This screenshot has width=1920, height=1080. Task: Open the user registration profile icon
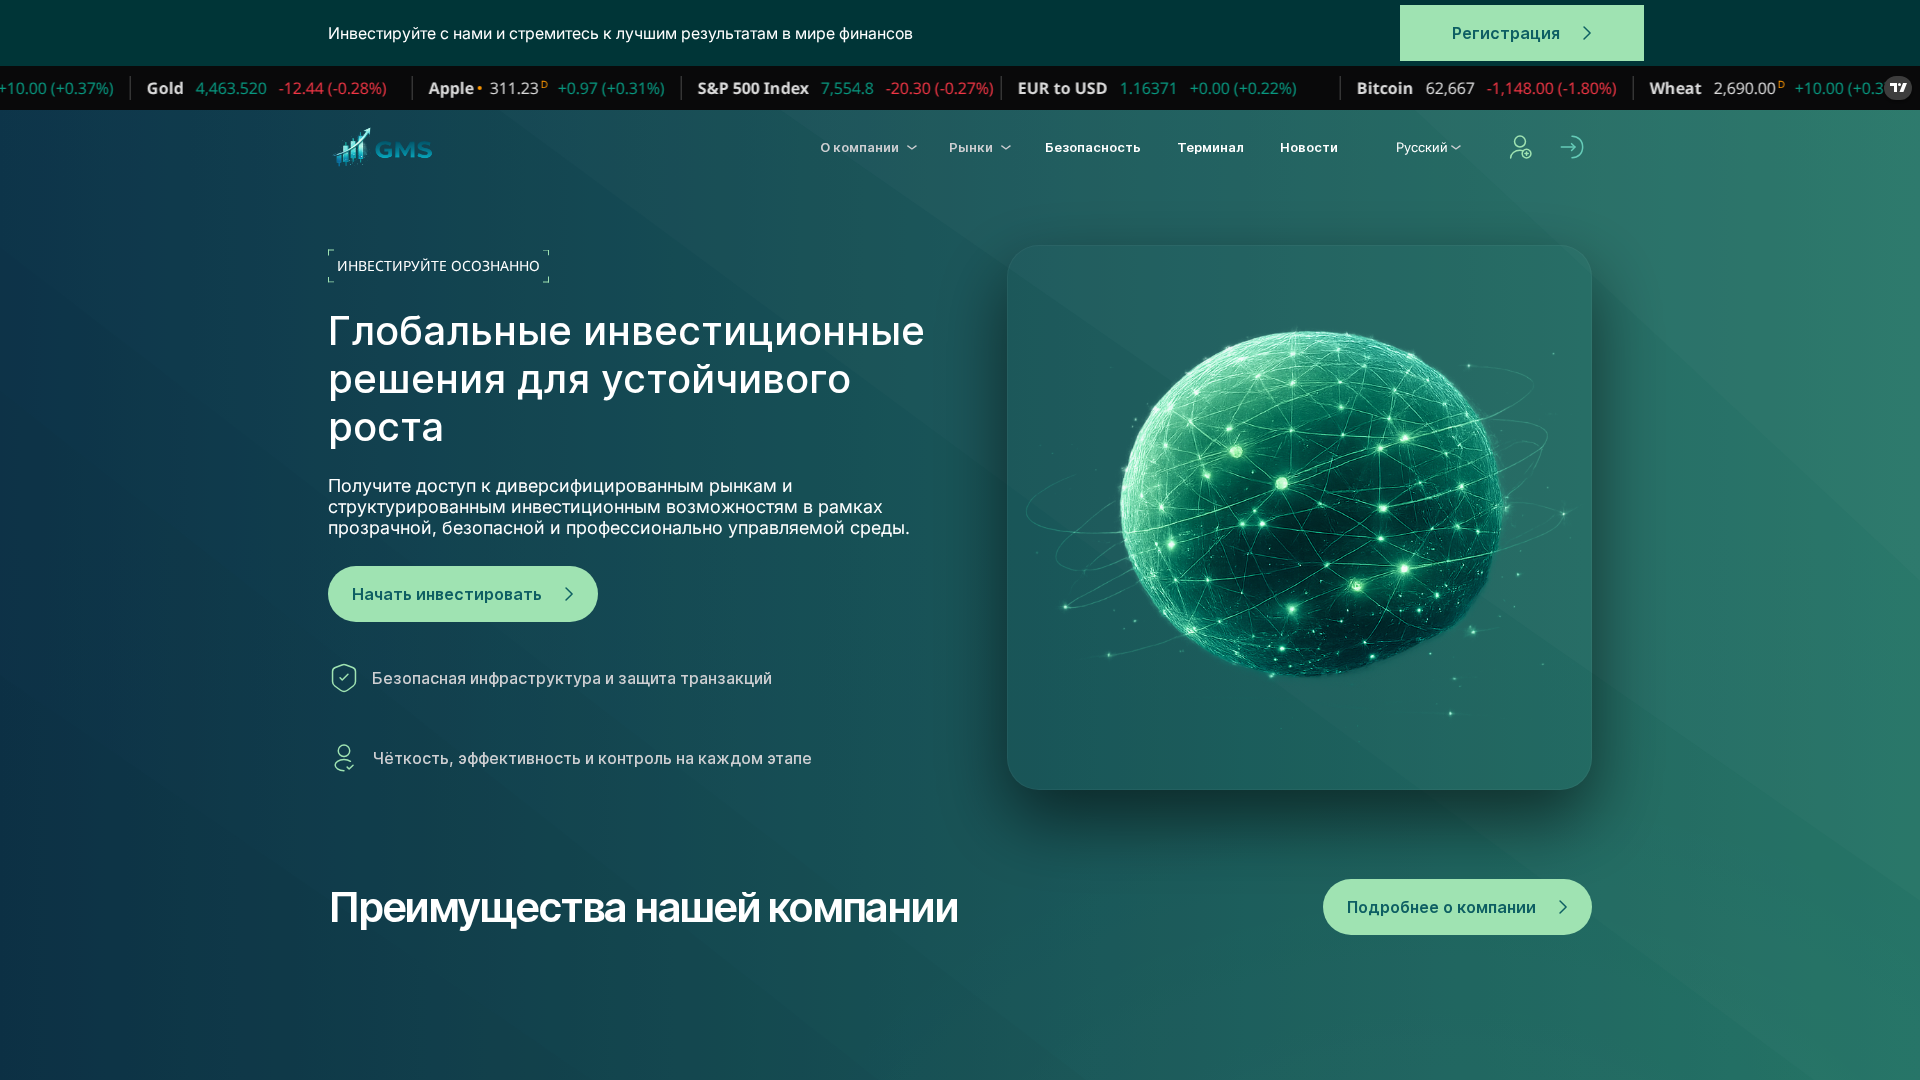1520,147
